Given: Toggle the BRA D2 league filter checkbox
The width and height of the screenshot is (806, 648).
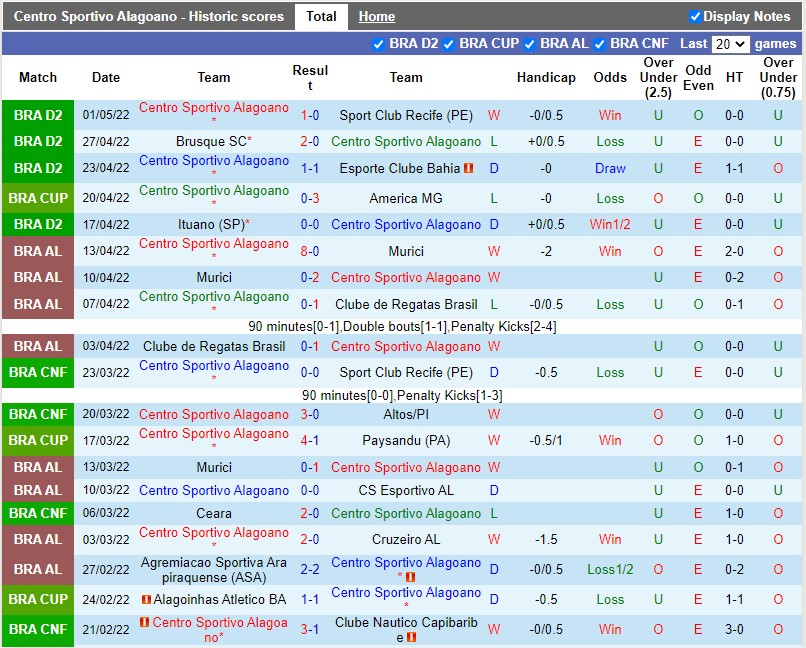Looking at the screenshot, I should coord(378,44).
